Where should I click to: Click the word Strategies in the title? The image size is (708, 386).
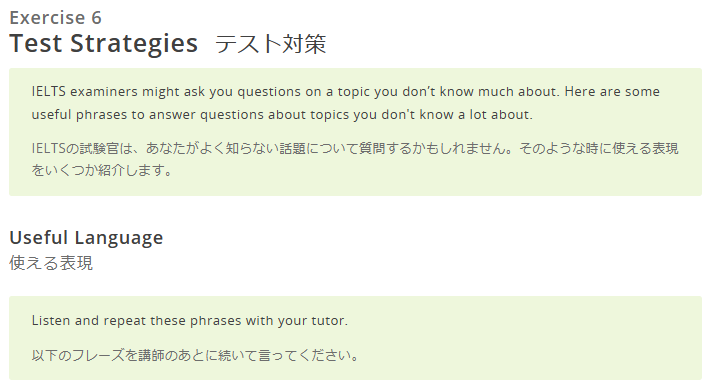(x=134, y=44)
